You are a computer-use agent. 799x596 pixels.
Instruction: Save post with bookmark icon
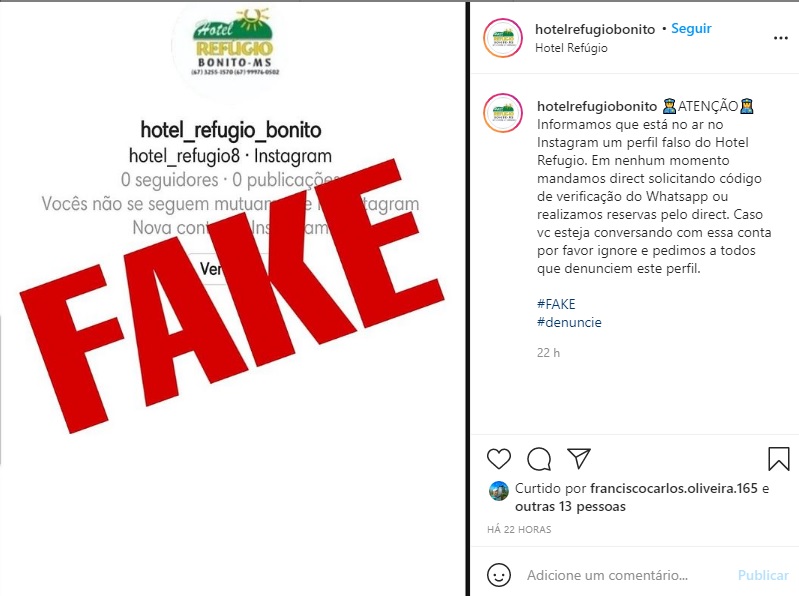pyautogui.click(x=778, y=458)
